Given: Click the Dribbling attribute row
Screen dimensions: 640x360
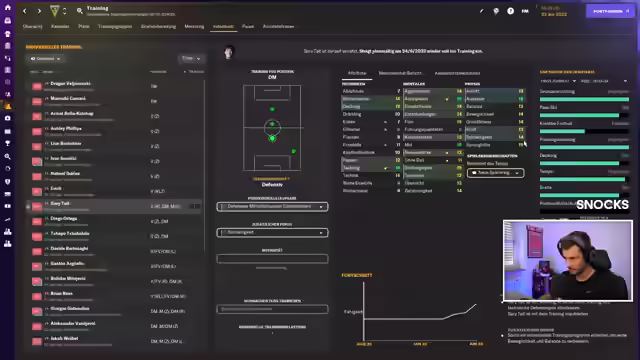Looking at the screenshot, I should point(371,114).
